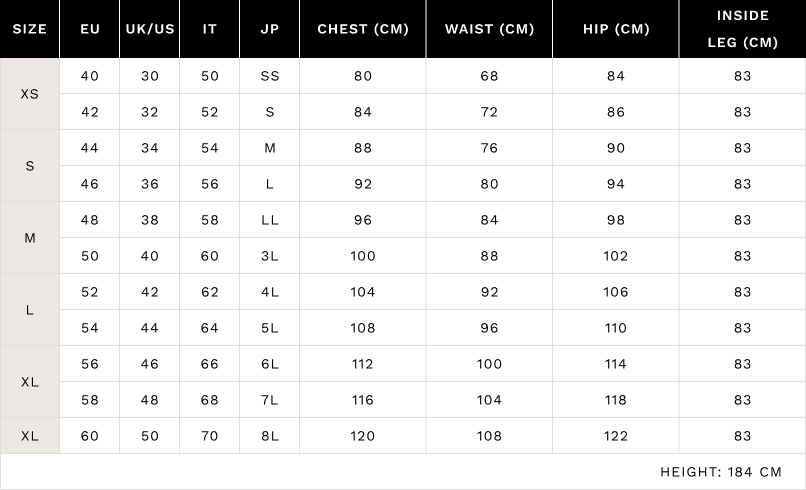Screen dimensions: 806x490
Task: Select the IT column header
Action: coord(210,29)
